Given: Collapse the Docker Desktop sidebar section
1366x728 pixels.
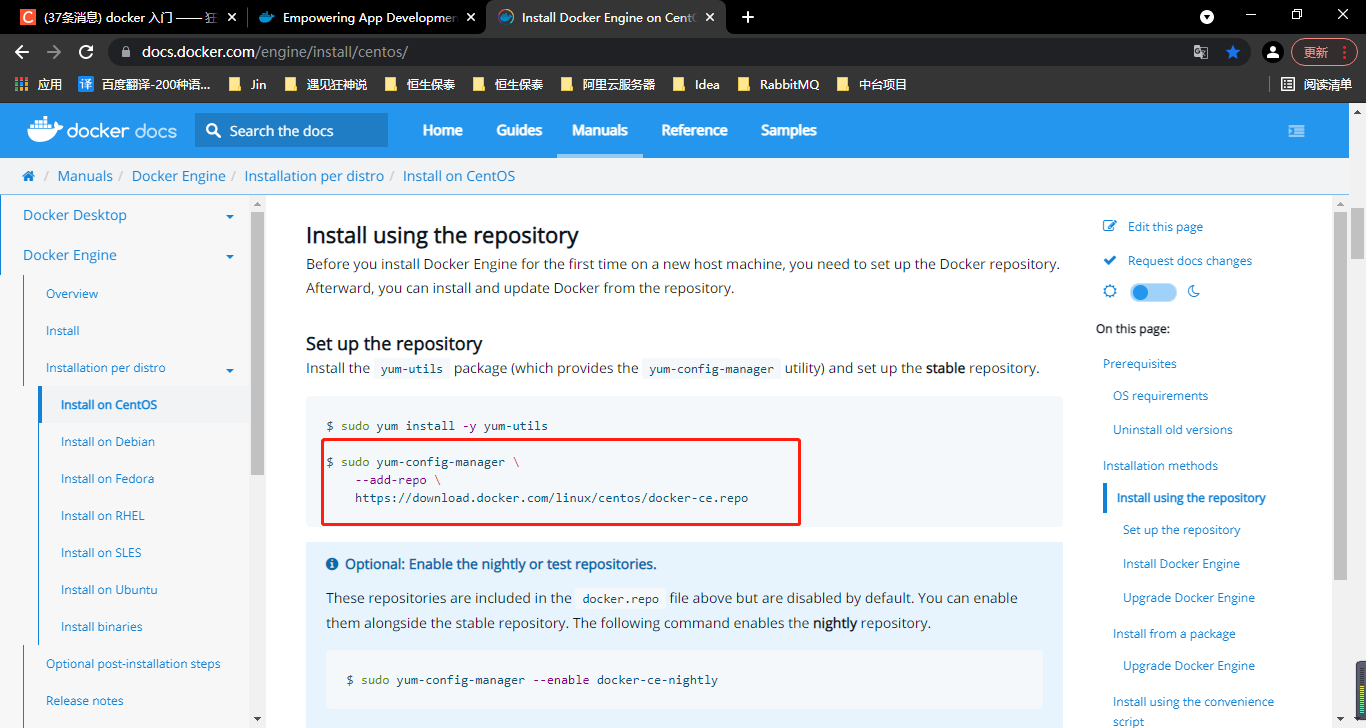Looking at the screenshot, I should pyautogui.click(x=230, y=217).
